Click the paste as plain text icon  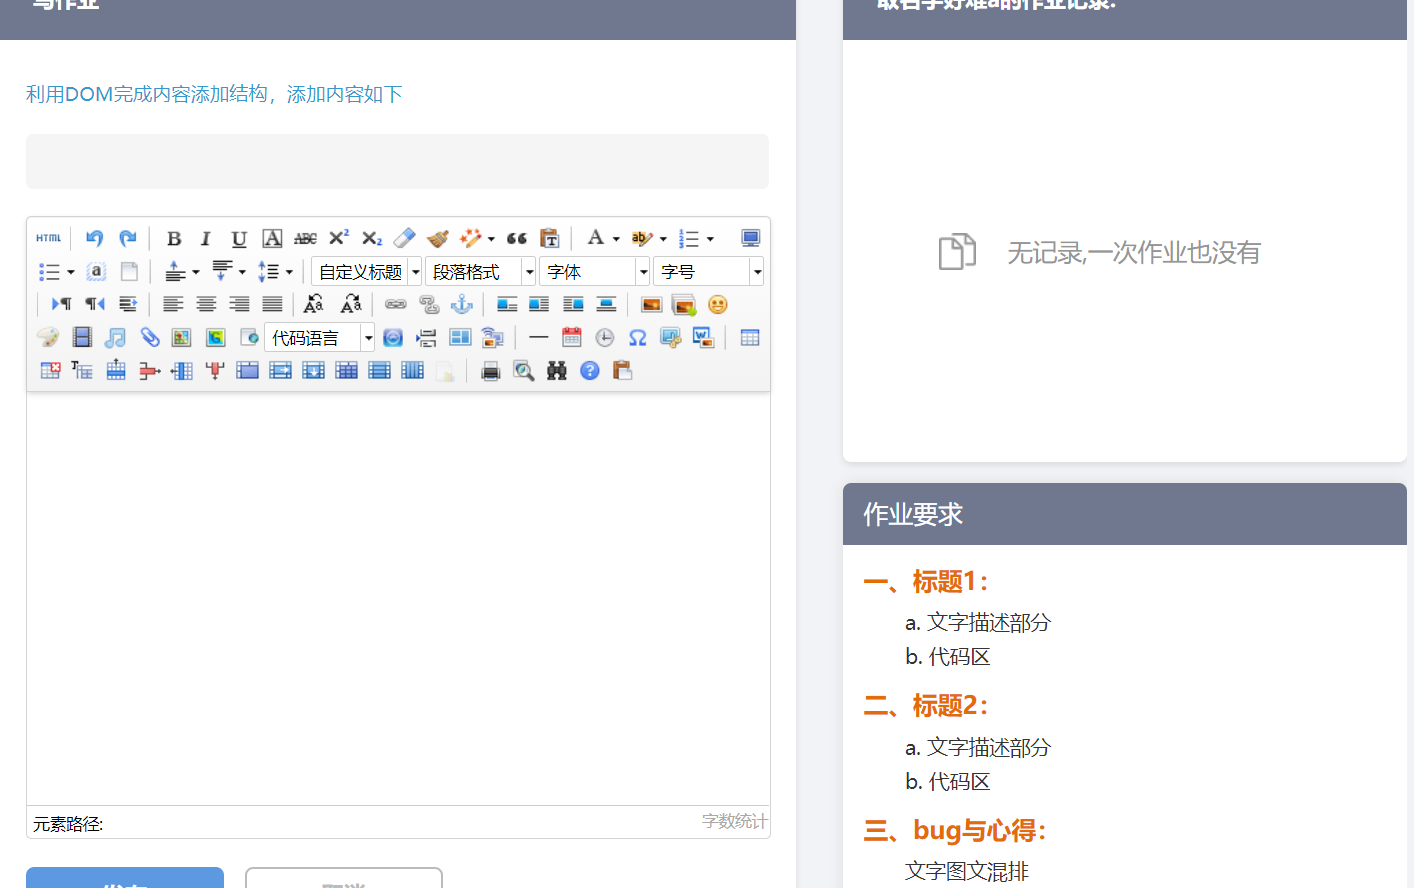[x=549, y=238]
